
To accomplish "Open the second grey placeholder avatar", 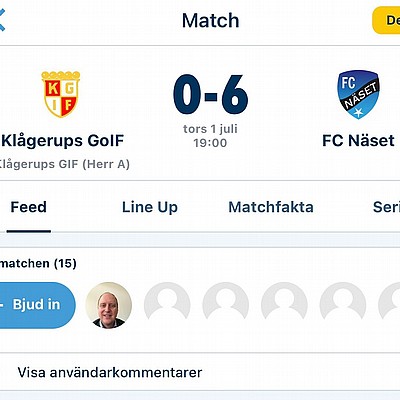I will 226,305.
